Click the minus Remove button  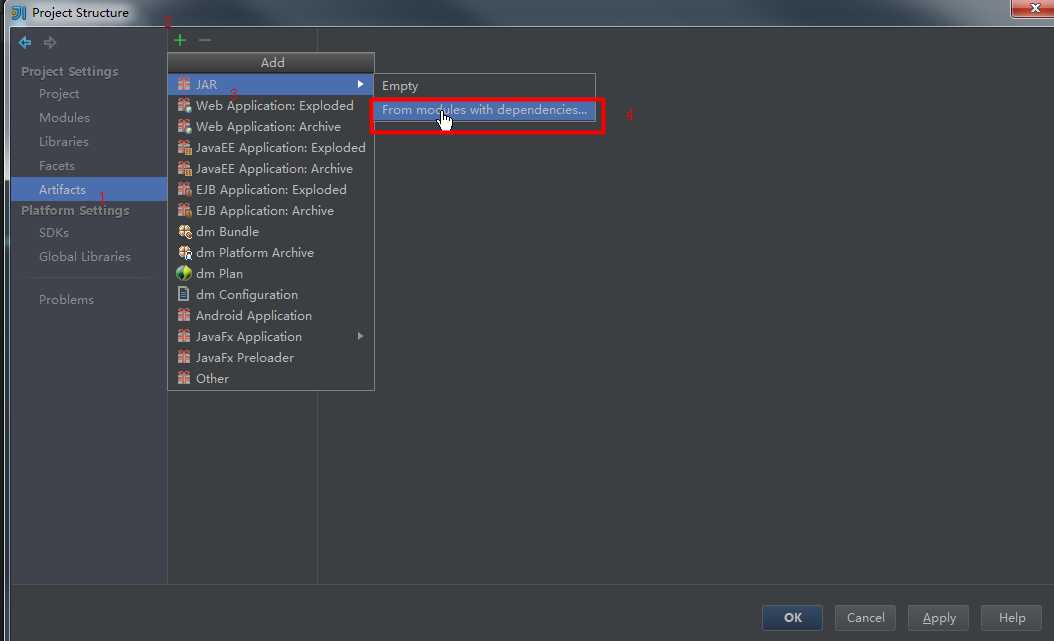pyautogui.click(x=205, y=40)
